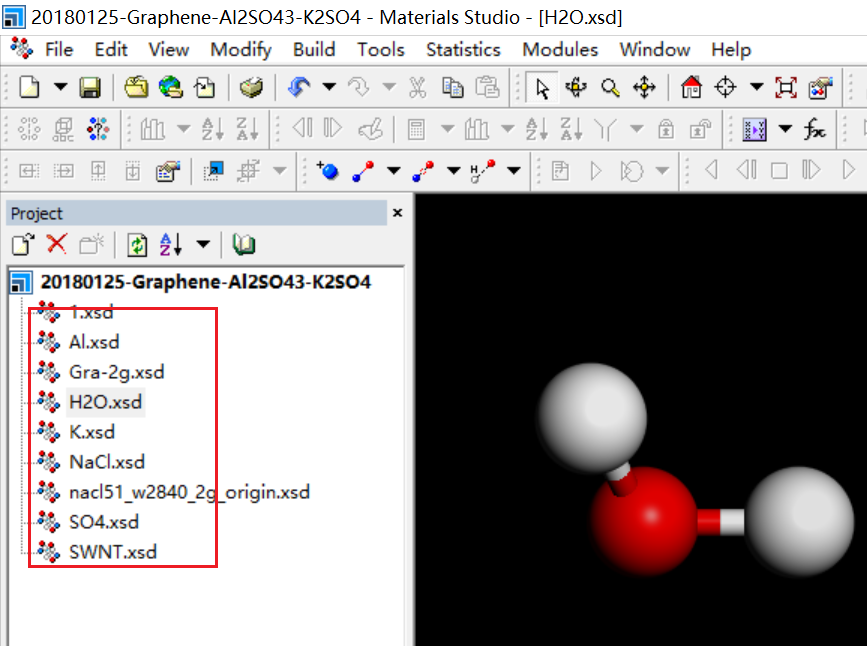Screen dimensions: 867x646
Task: Click the Cut scissors icon
Action: tap(418, 87)
